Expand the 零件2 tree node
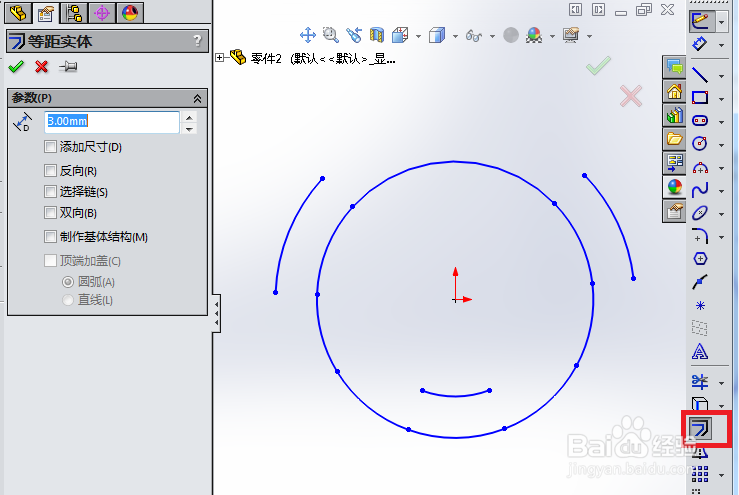 click(x=219, y=58)
